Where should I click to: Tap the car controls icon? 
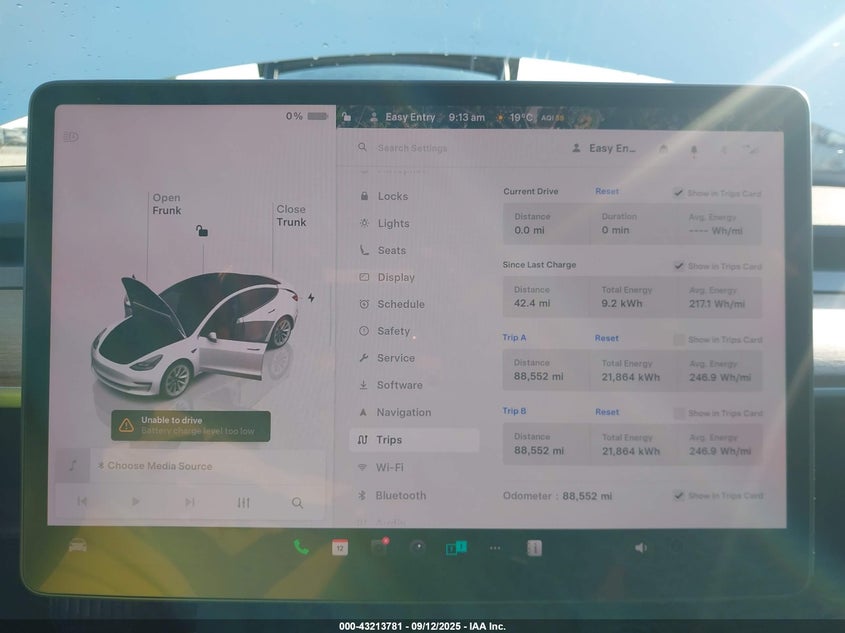coord(77,545)
